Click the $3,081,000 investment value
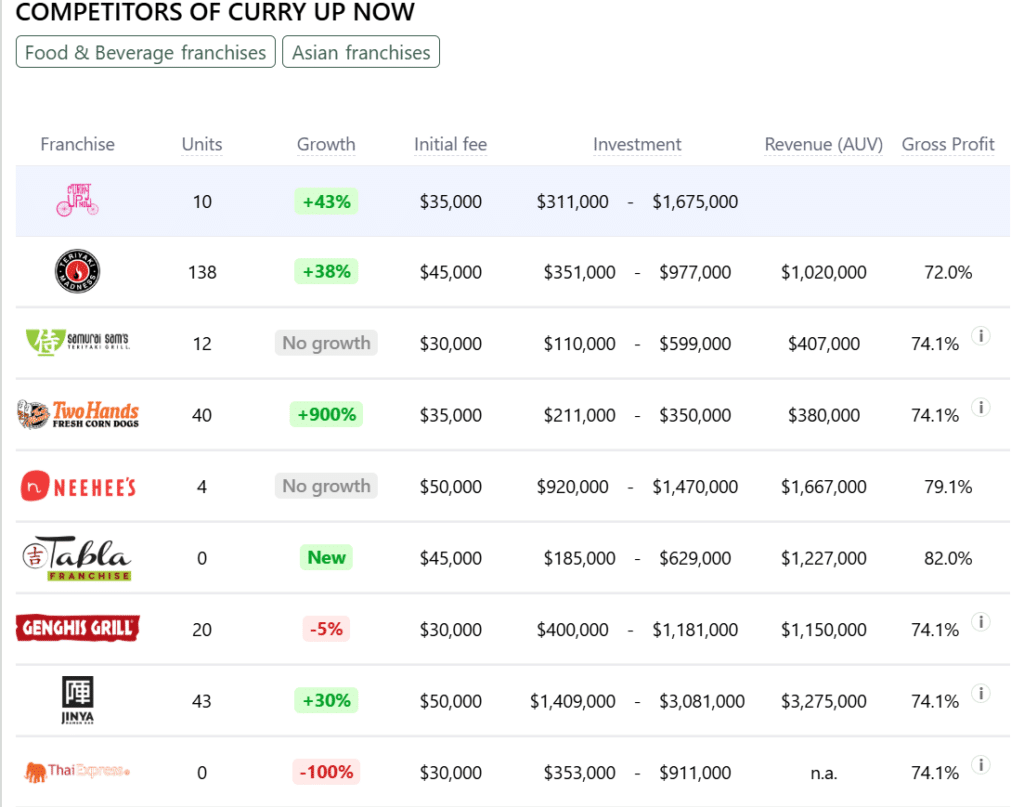This screenshot has width=1024, height=807. click(701, 701)
